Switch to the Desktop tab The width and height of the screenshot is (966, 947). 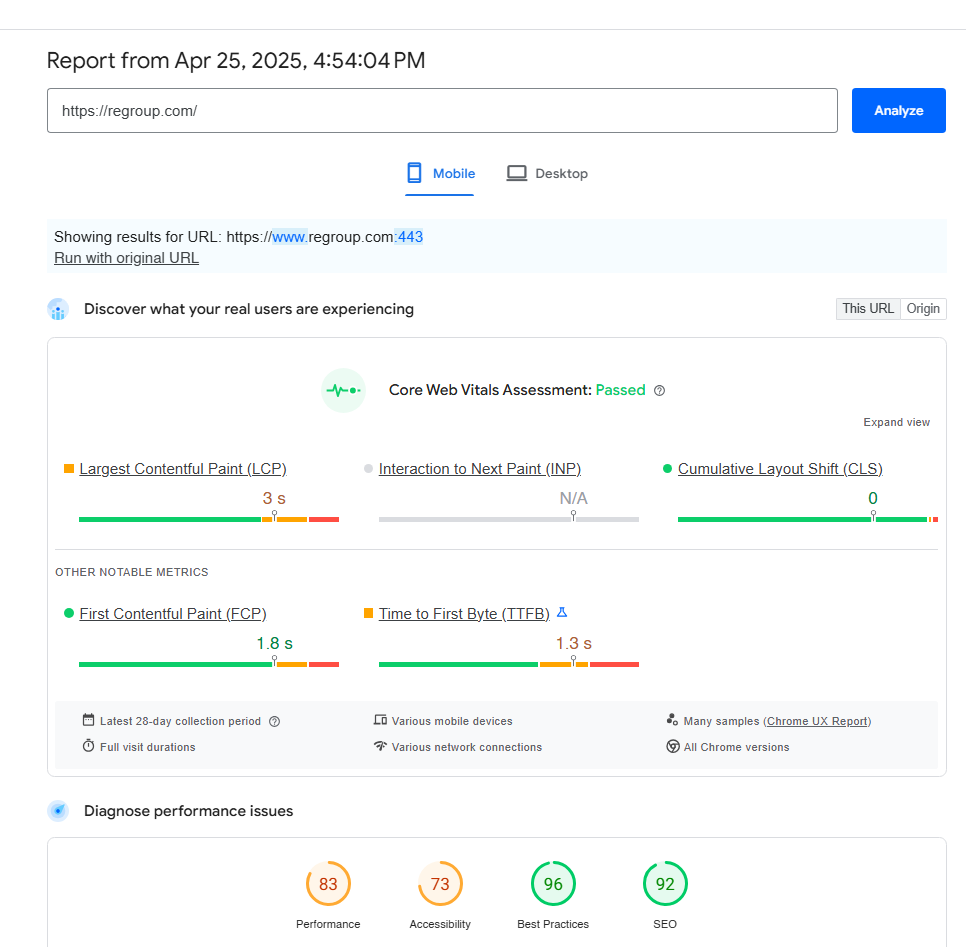(547, 174)
